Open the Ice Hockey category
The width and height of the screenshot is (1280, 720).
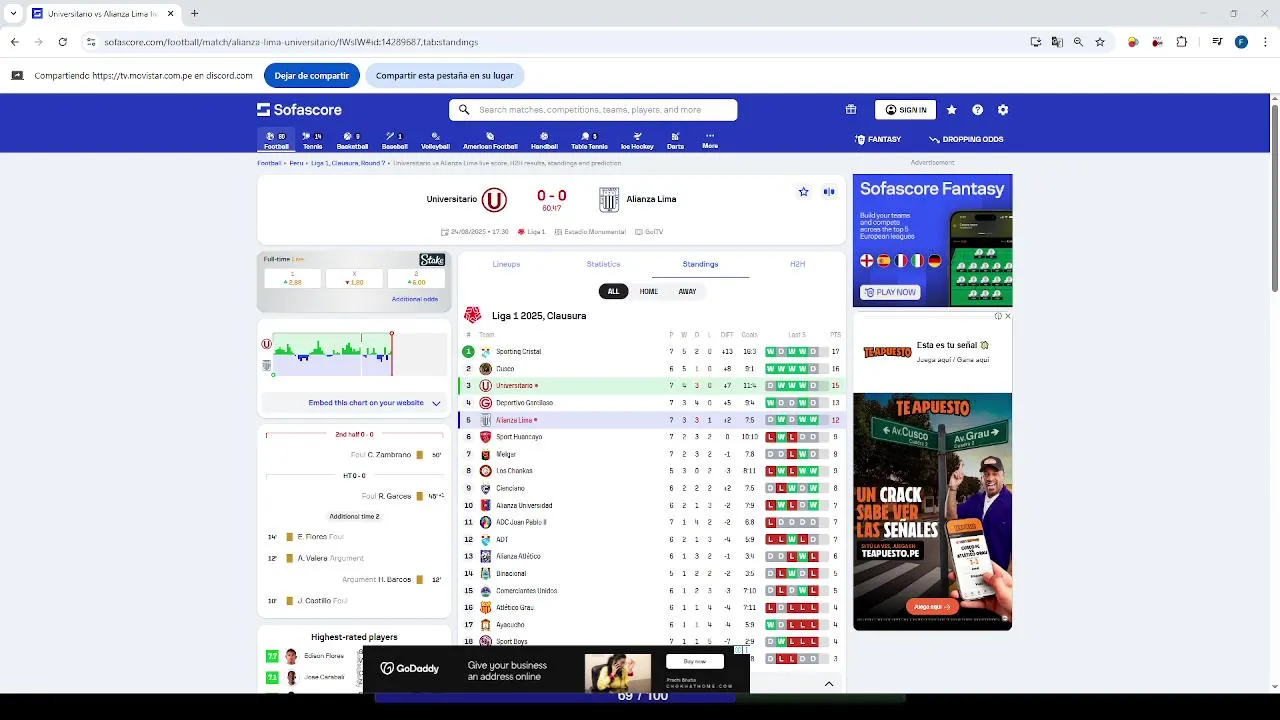(x=637, y=140)
